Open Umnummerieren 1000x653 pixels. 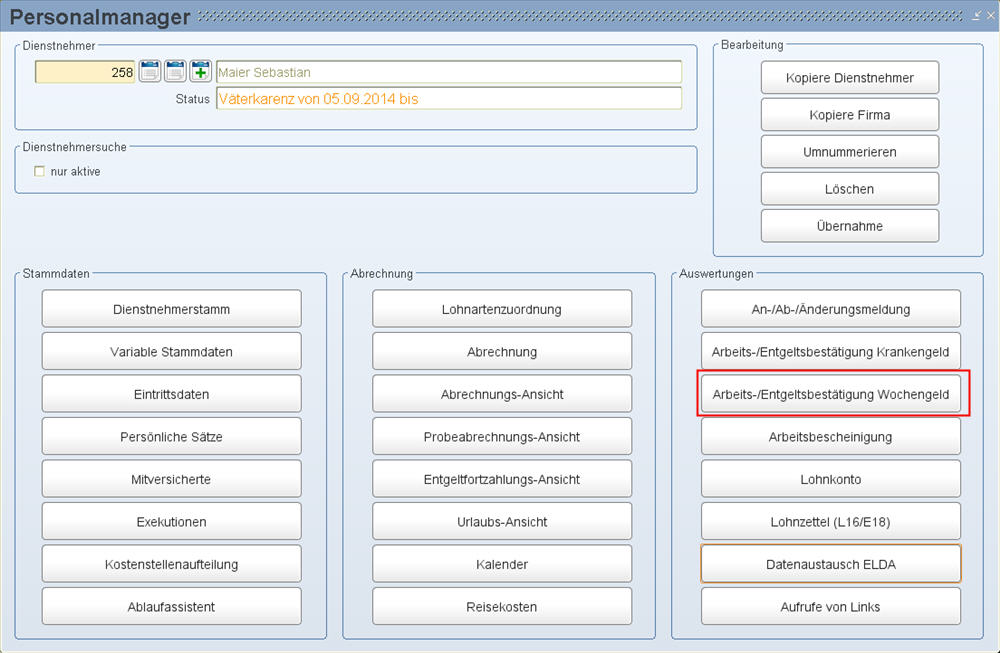click(x=849, y=152)
